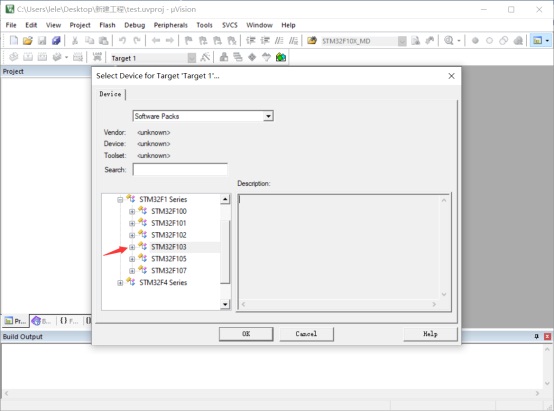554x411 pixels.
Task: Open the Project menu
Action: (x=80, y=25)
